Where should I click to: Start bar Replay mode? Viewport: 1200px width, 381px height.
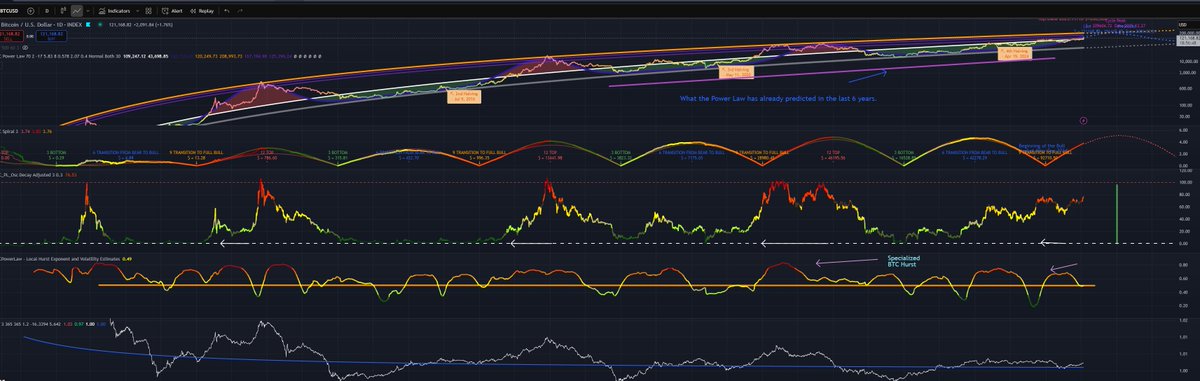click(x=202, y=11)
